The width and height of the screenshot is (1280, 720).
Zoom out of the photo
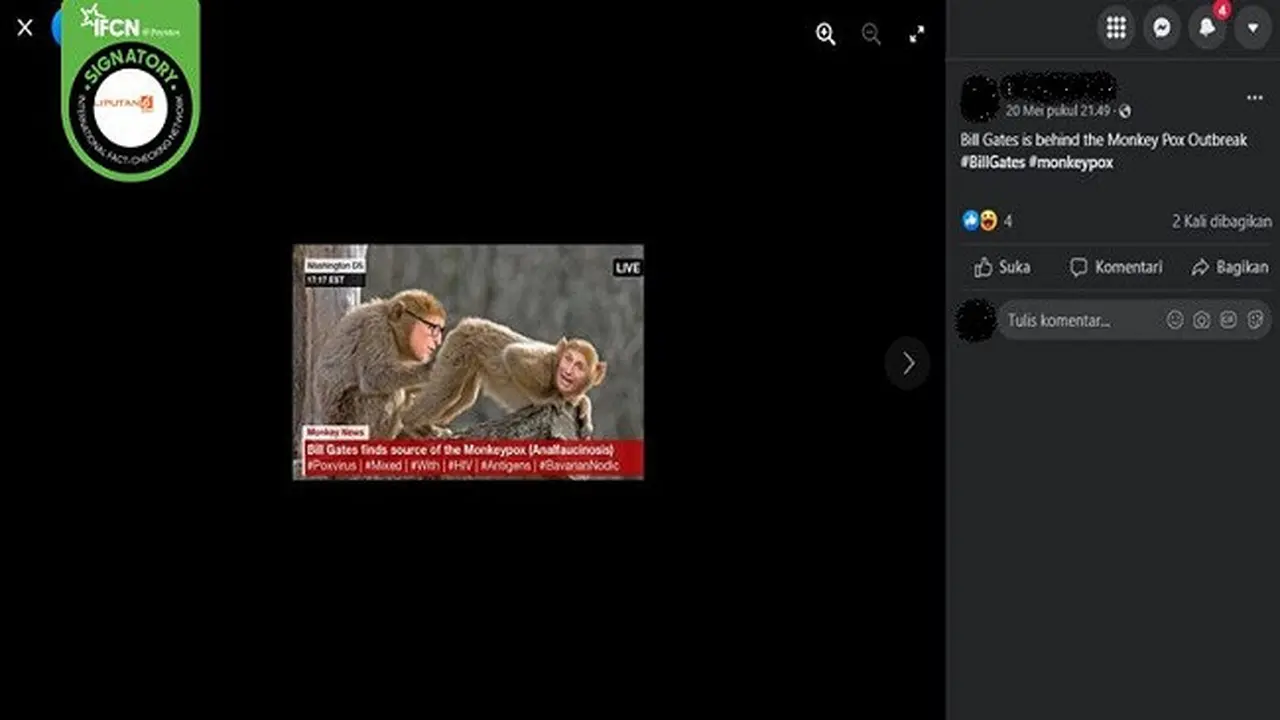[x=871, y=34]
